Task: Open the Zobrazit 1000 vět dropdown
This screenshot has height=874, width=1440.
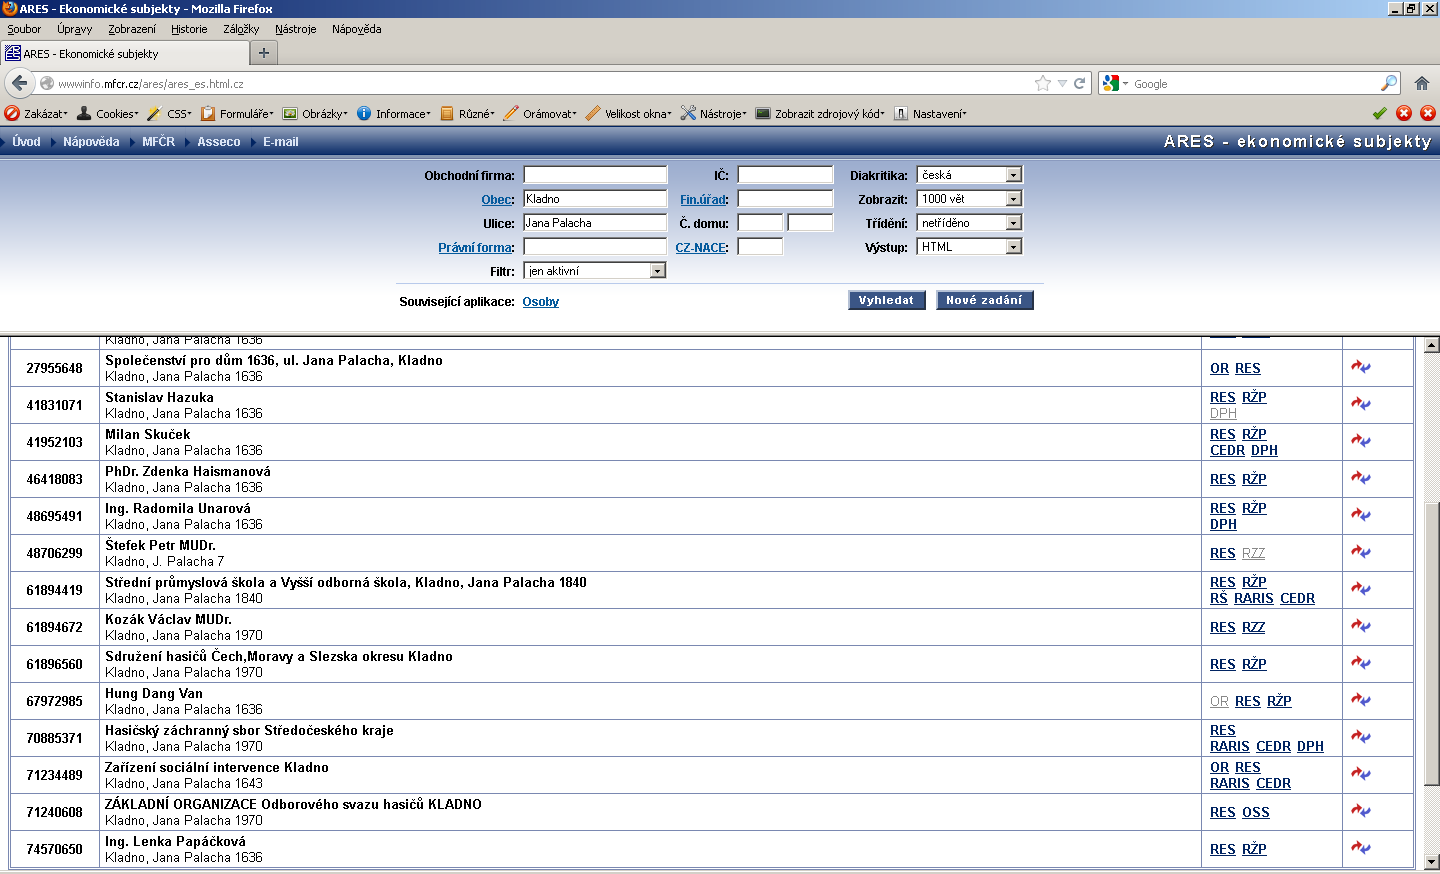Action: pos(969,199)
